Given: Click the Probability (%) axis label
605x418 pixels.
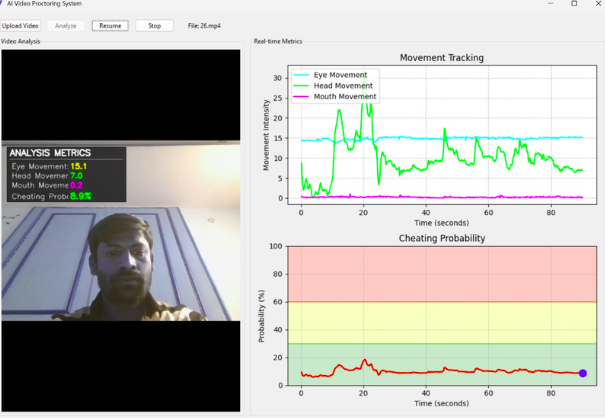Looking at the screenshot, I should (x=261, y=316).
